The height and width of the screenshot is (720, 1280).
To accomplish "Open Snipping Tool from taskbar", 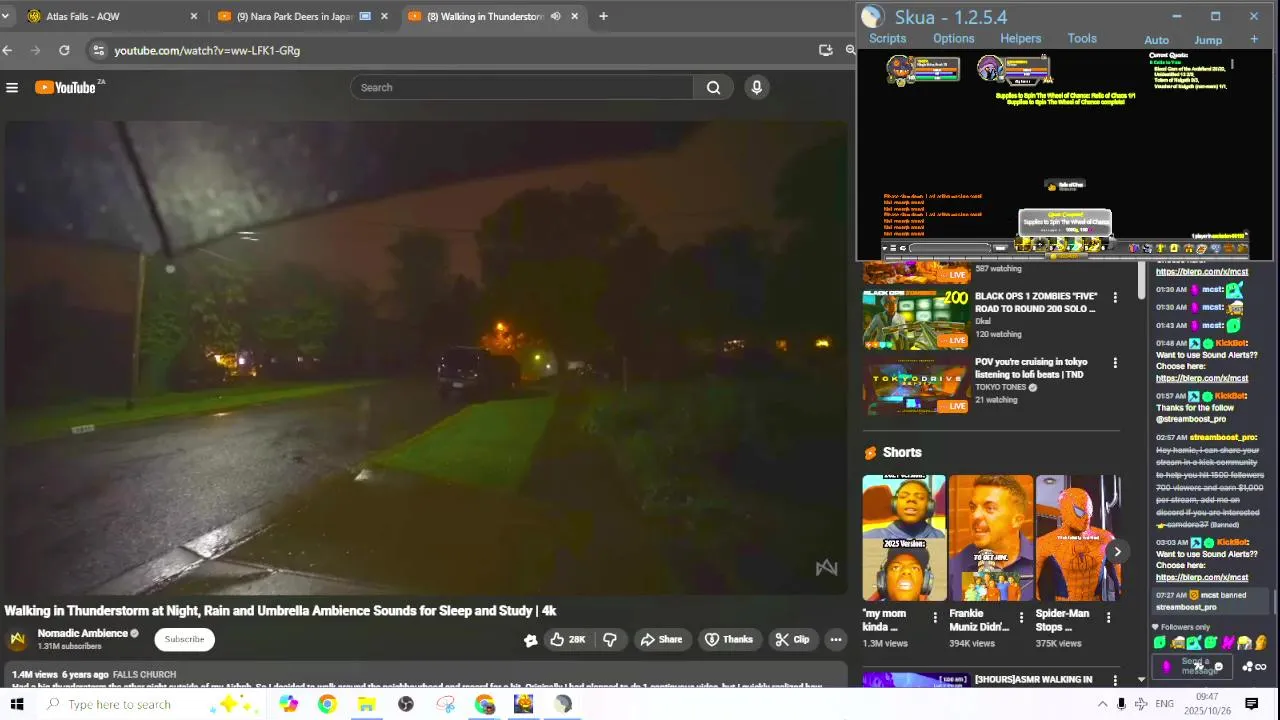I will (x=445, y=704).
